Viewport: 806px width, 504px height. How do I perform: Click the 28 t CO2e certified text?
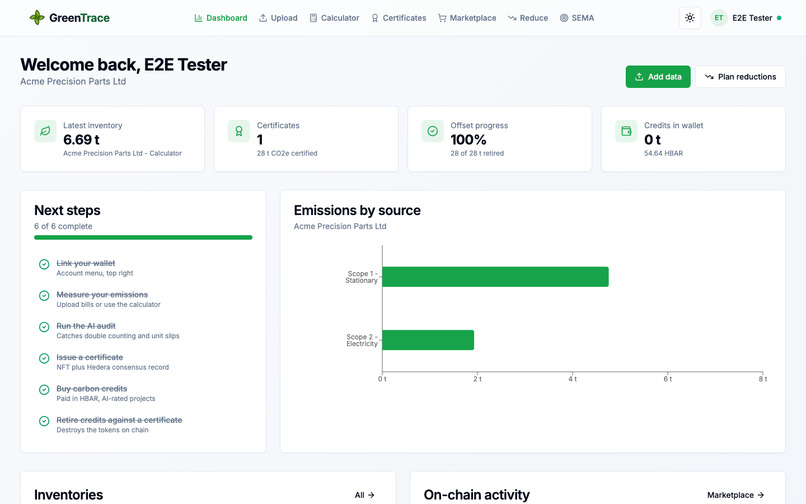coord(287,153)
